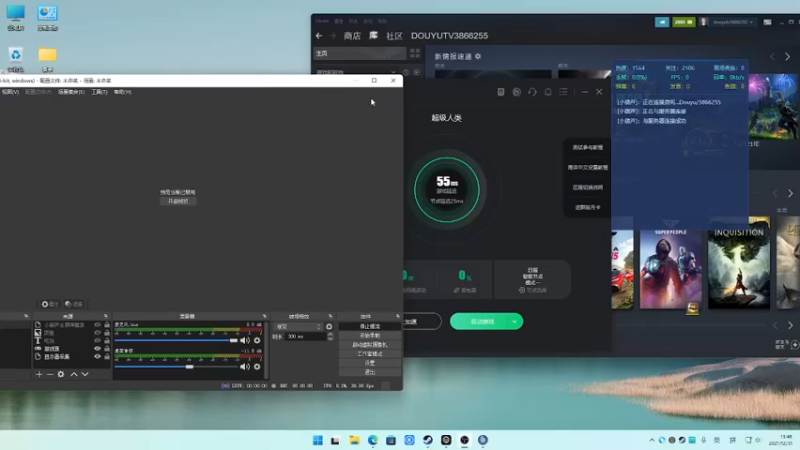Open accelerator customer service headset icon
The image size is (800, 450).
pos(532,92)
